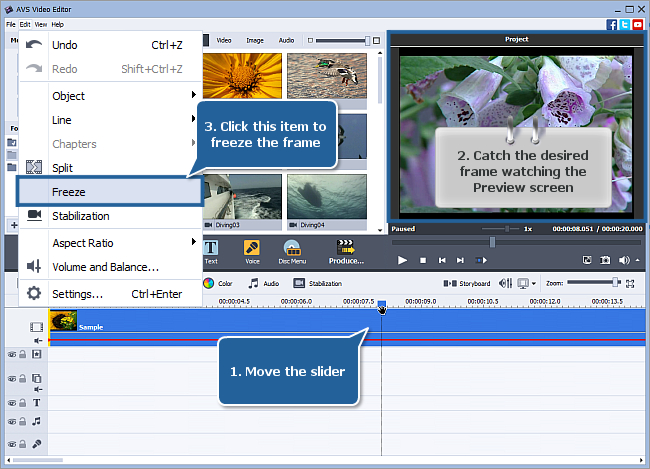Screen dimensions: 650x469
Task: Switch preview to full screen mode
Action: [x=587, y=260]
